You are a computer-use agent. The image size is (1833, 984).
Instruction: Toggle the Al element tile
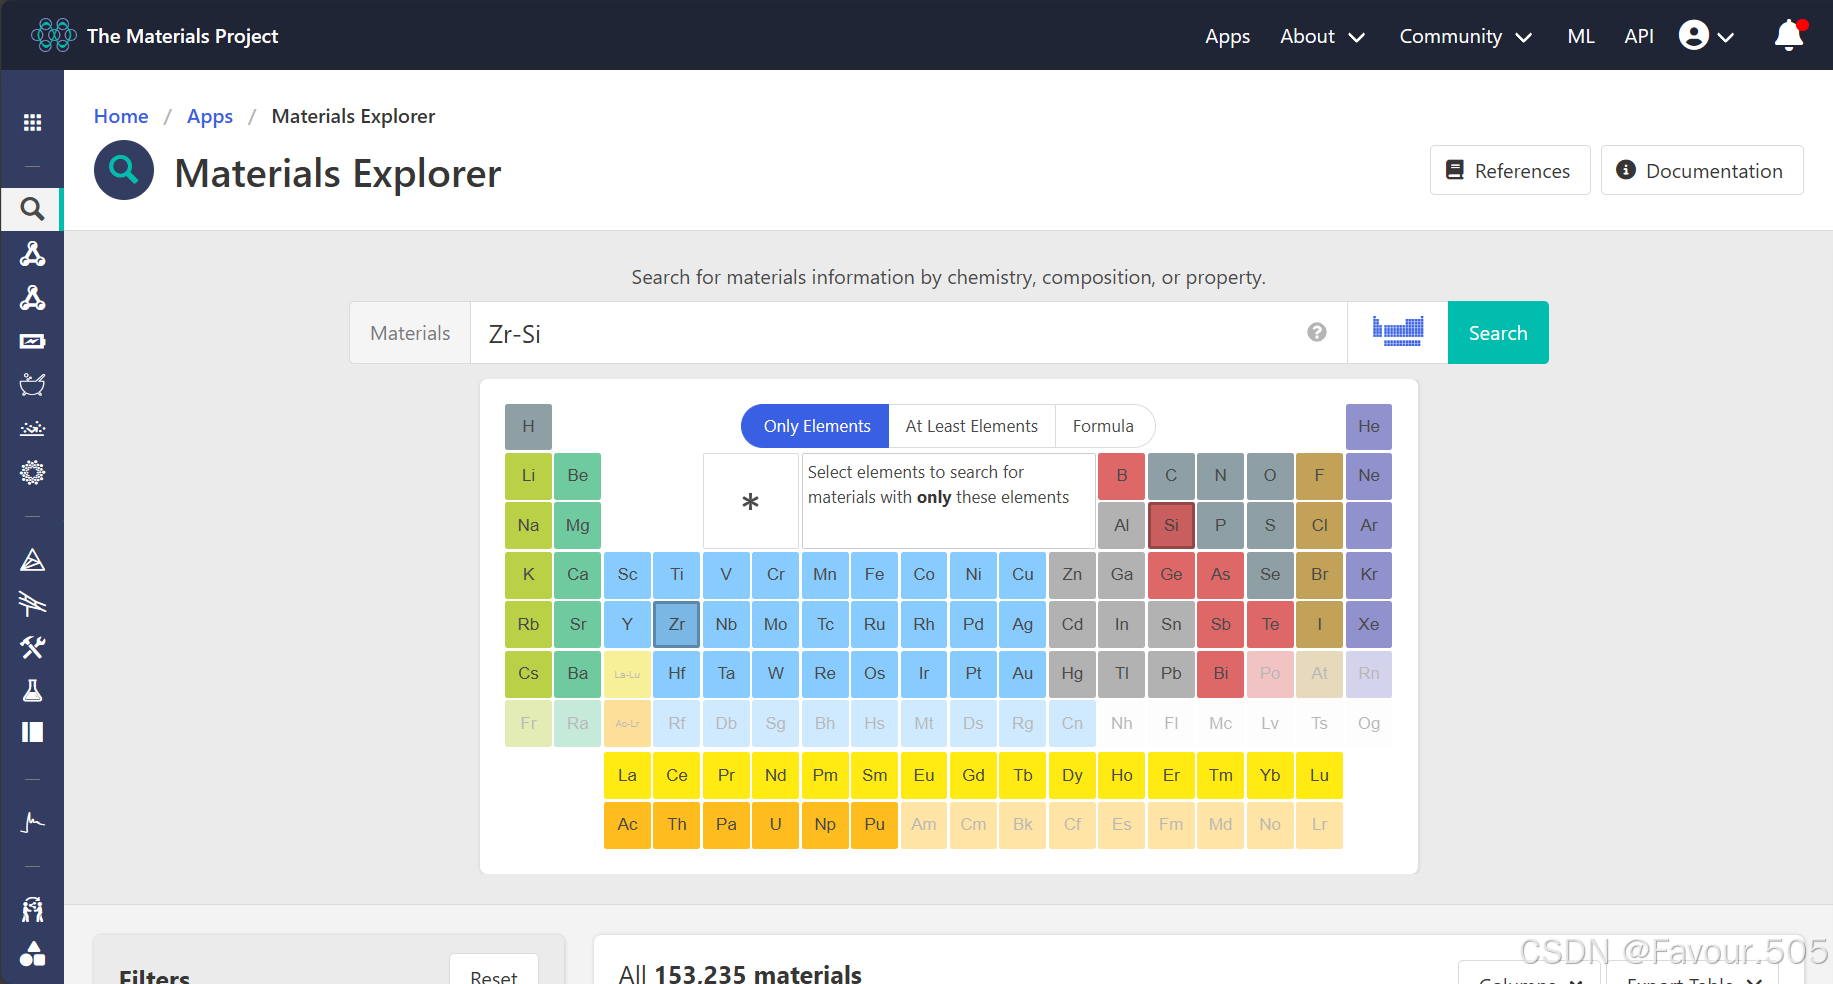pyautogui.click(x=1122, y=525)
